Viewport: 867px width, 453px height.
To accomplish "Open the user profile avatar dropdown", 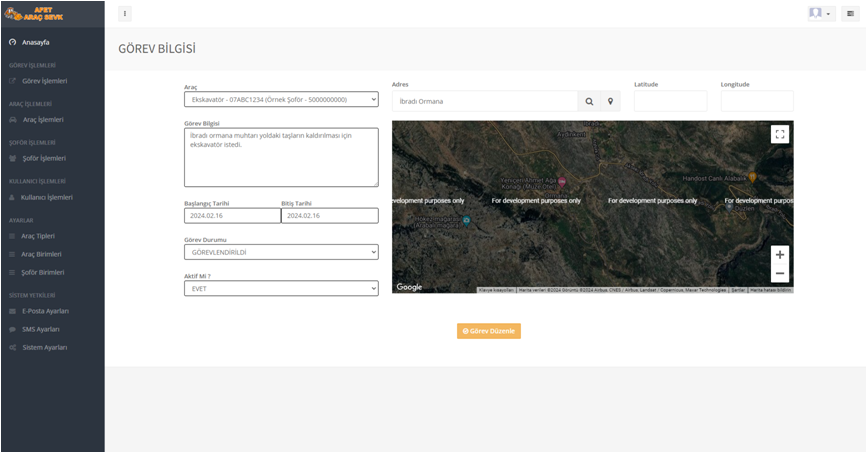I will click(x=821, y=14).
